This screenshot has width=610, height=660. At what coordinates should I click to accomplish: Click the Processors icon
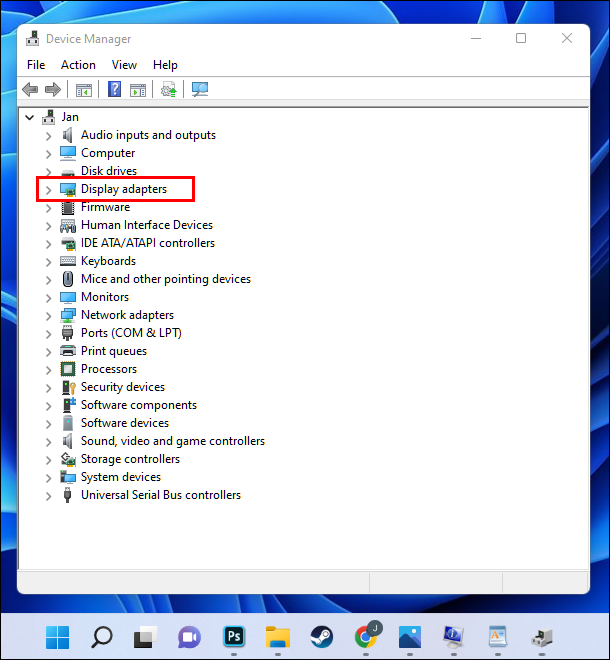68,369
